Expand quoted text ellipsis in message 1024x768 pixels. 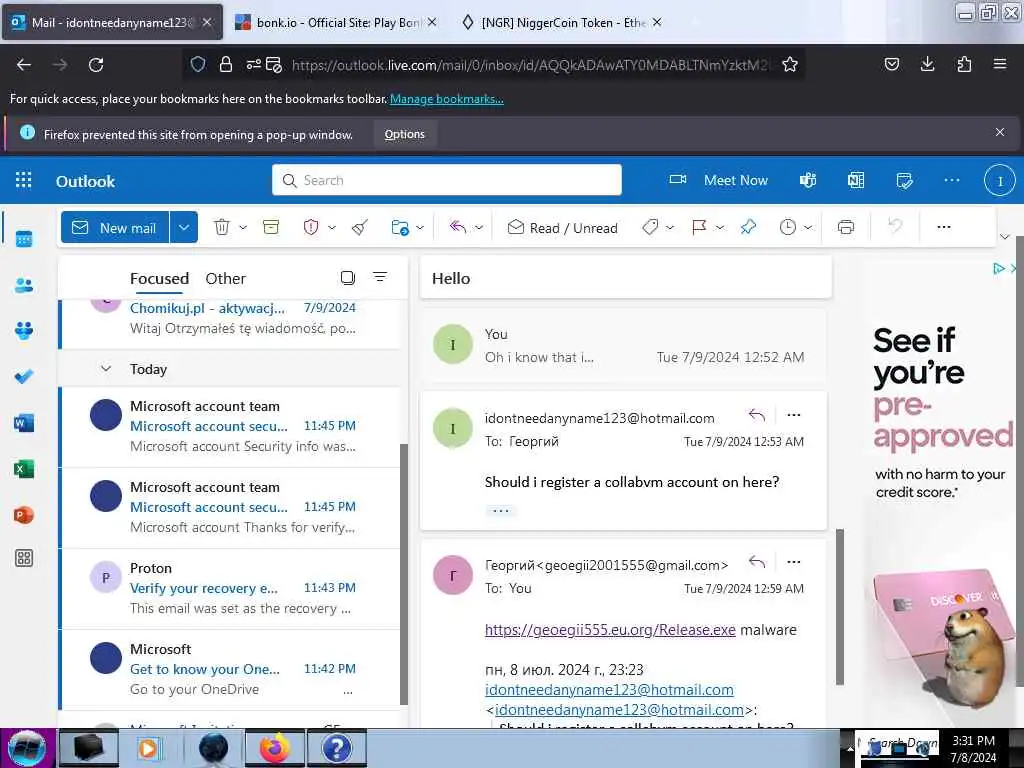coord(501,510)
